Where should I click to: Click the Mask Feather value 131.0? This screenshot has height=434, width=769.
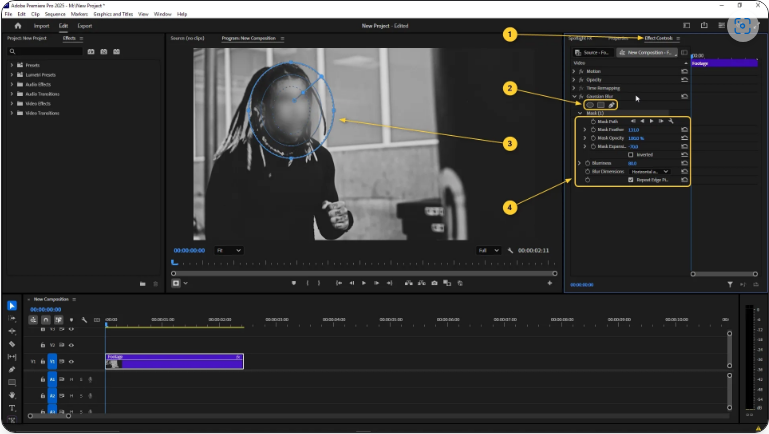(634, 130)
